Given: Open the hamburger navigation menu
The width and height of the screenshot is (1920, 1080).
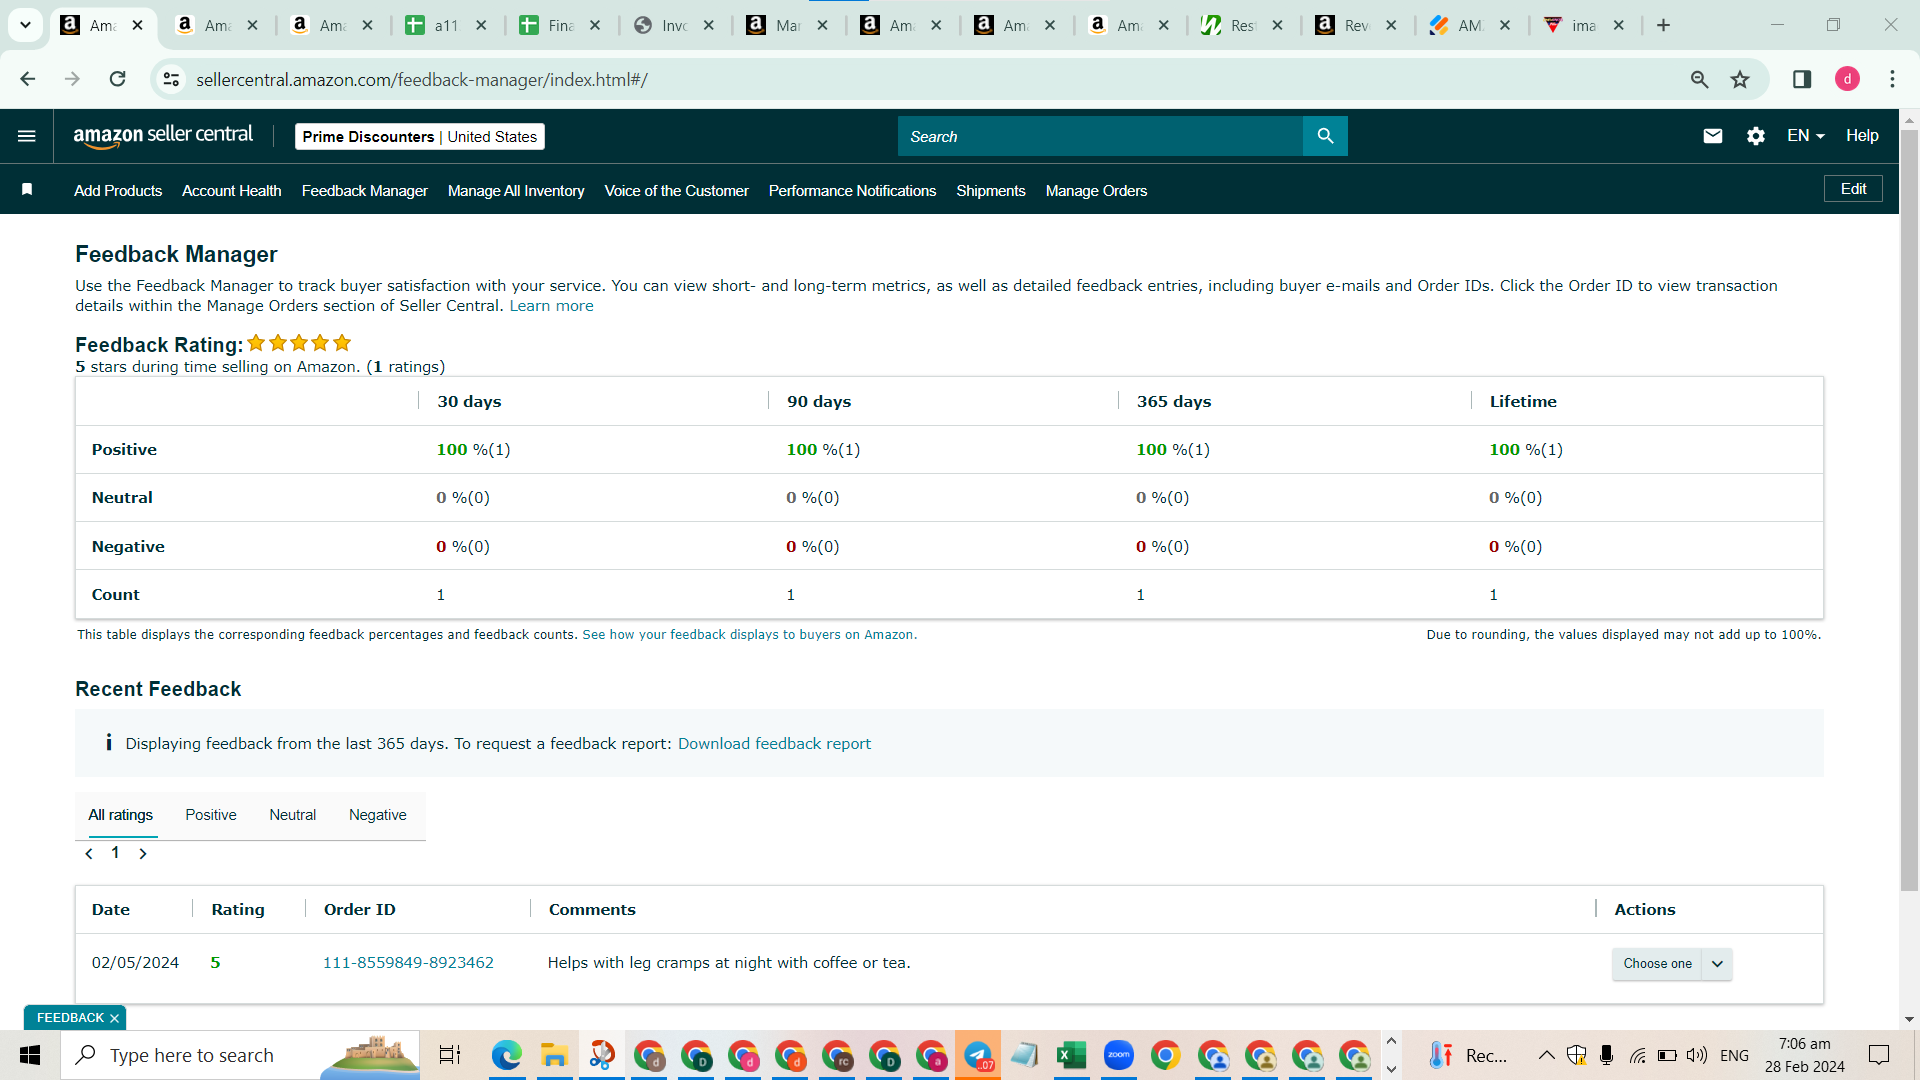Looking at the screenshot, I should [27, 136].
